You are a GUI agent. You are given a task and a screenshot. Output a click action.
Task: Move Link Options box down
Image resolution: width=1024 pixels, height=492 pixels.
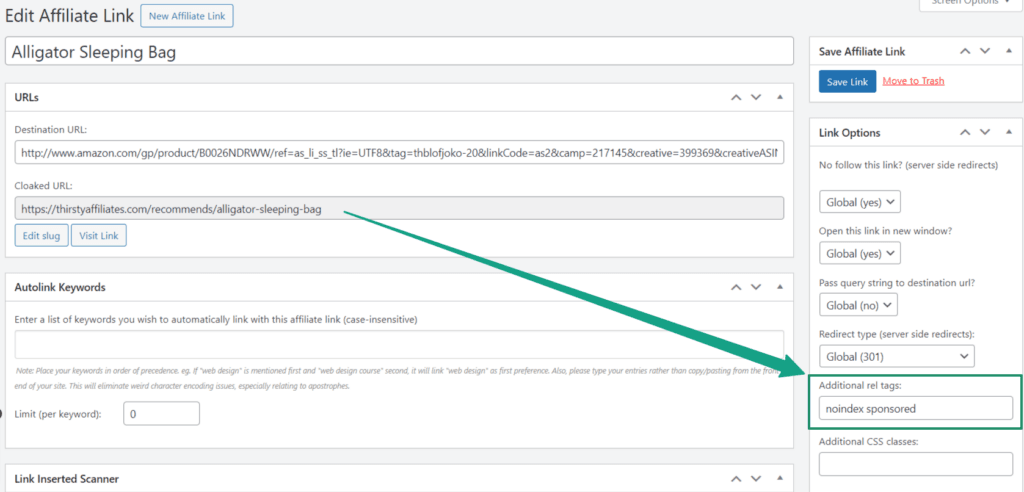(x=985, y=133)
